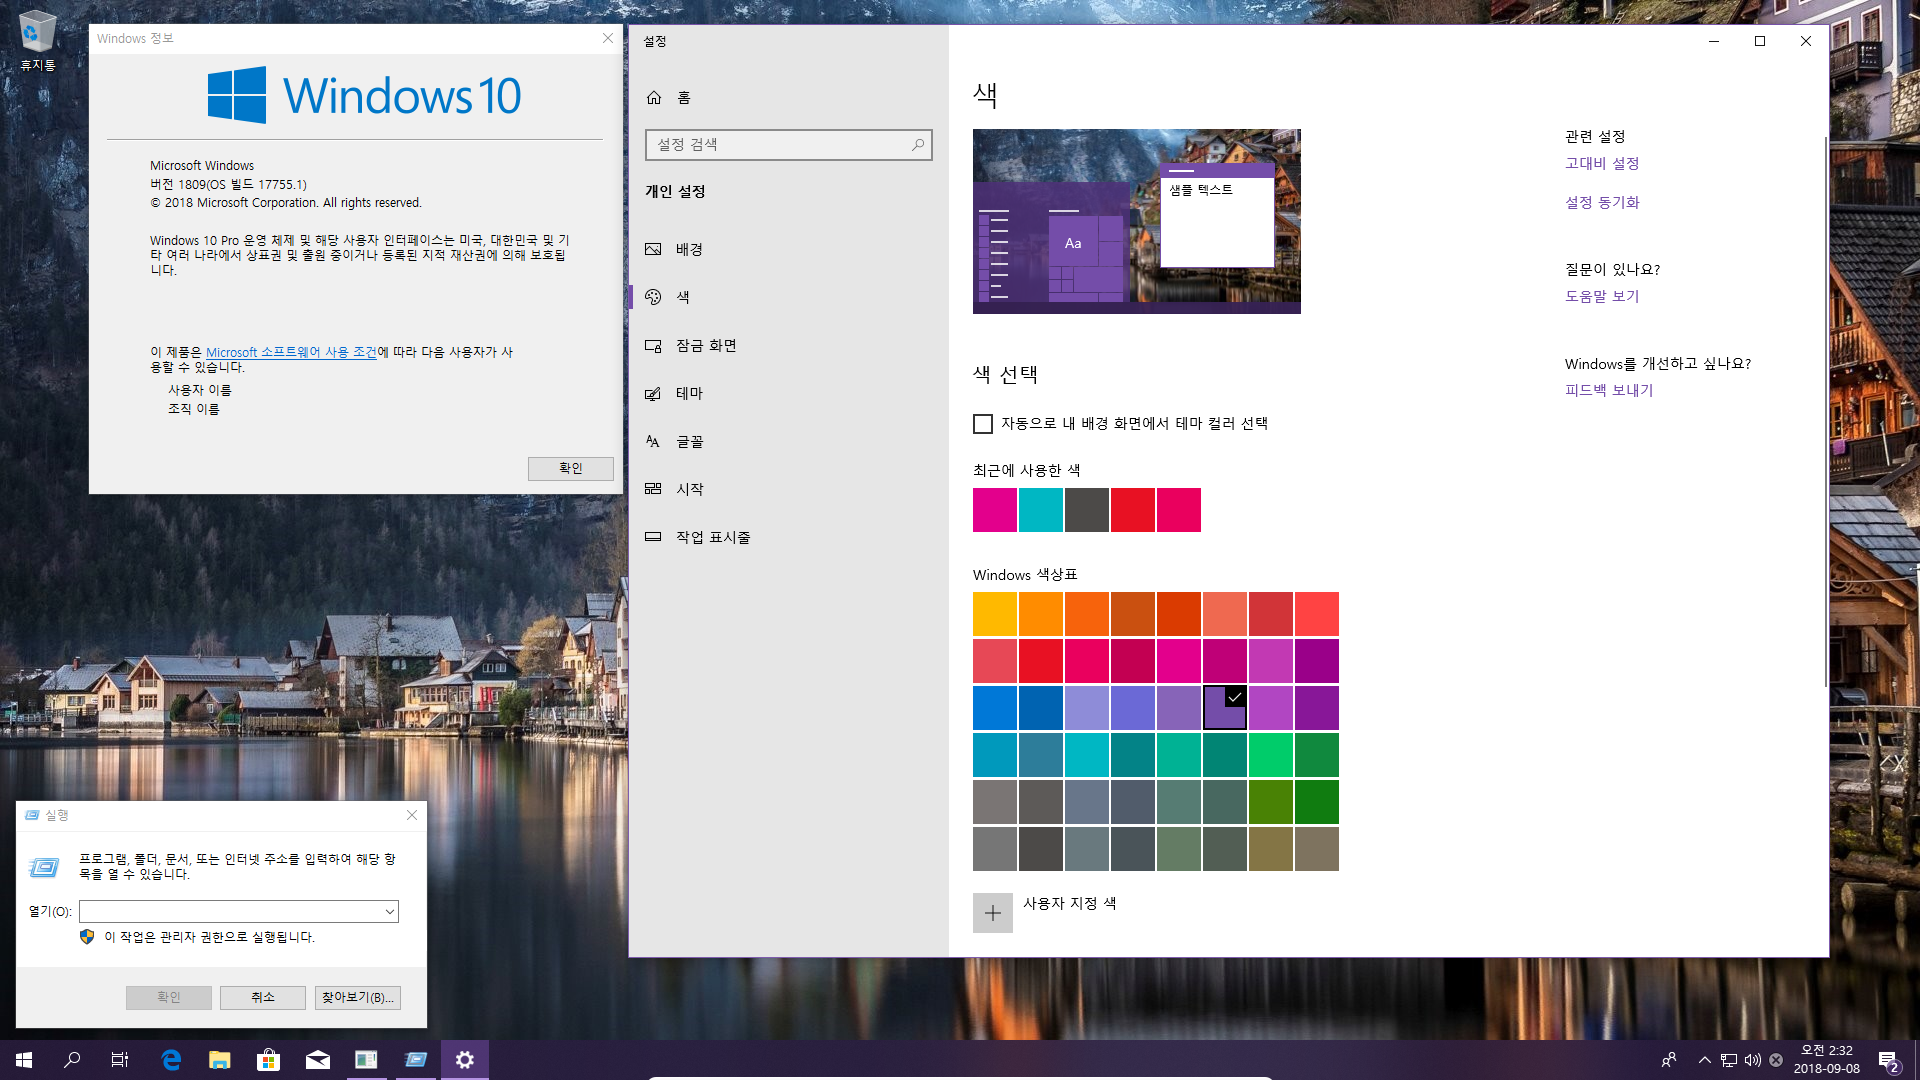The image size is (1920, 1080).
Task: Click the plus icon for custom color
Action: click(x=993, y=913)
